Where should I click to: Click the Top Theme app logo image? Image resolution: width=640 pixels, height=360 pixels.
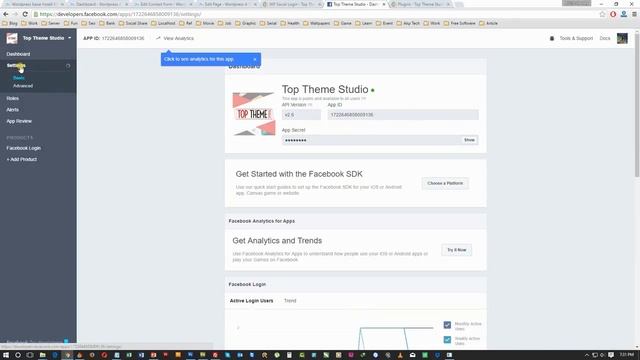(254, 114)
